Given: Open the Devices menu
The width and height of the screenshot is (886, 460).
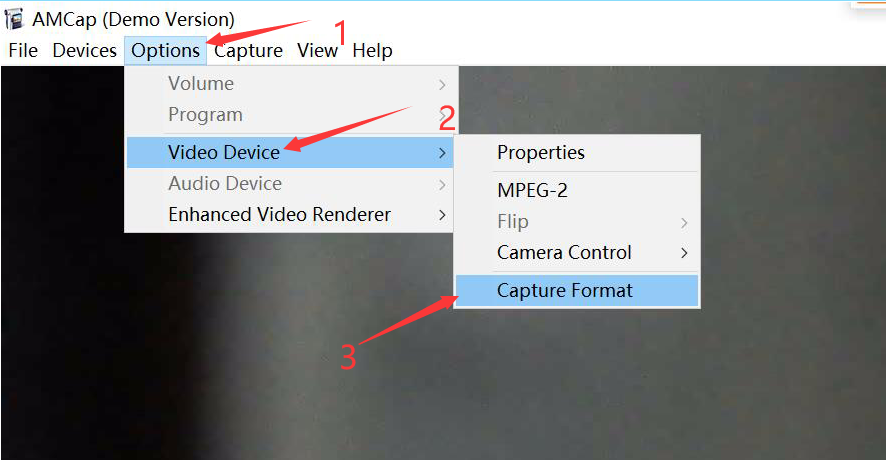Looking at the screenshot, I should [85, 50].
